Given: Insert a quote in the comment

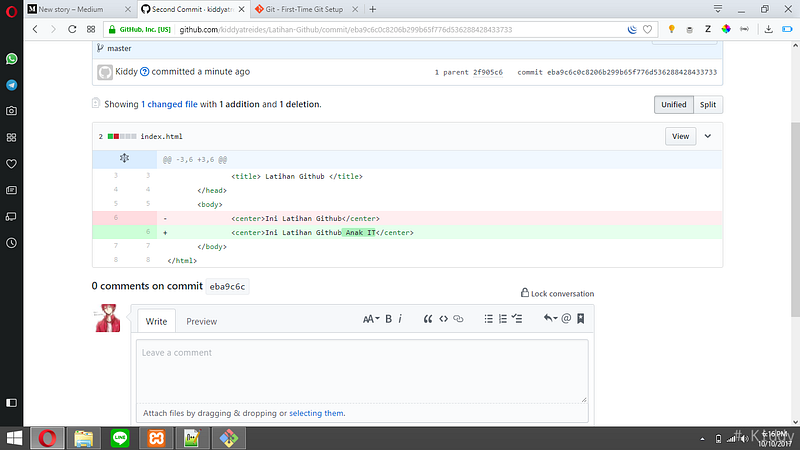Looking at the screenshot, I should coord(428,319).
